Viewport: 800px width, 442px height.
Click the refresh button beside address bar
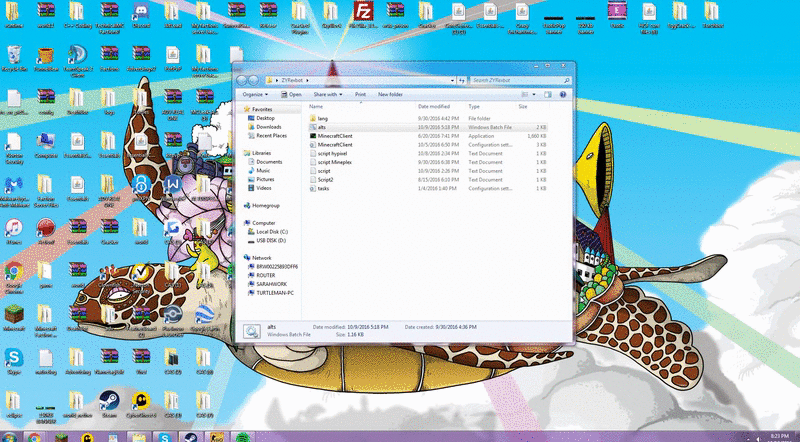coord(462,80)
